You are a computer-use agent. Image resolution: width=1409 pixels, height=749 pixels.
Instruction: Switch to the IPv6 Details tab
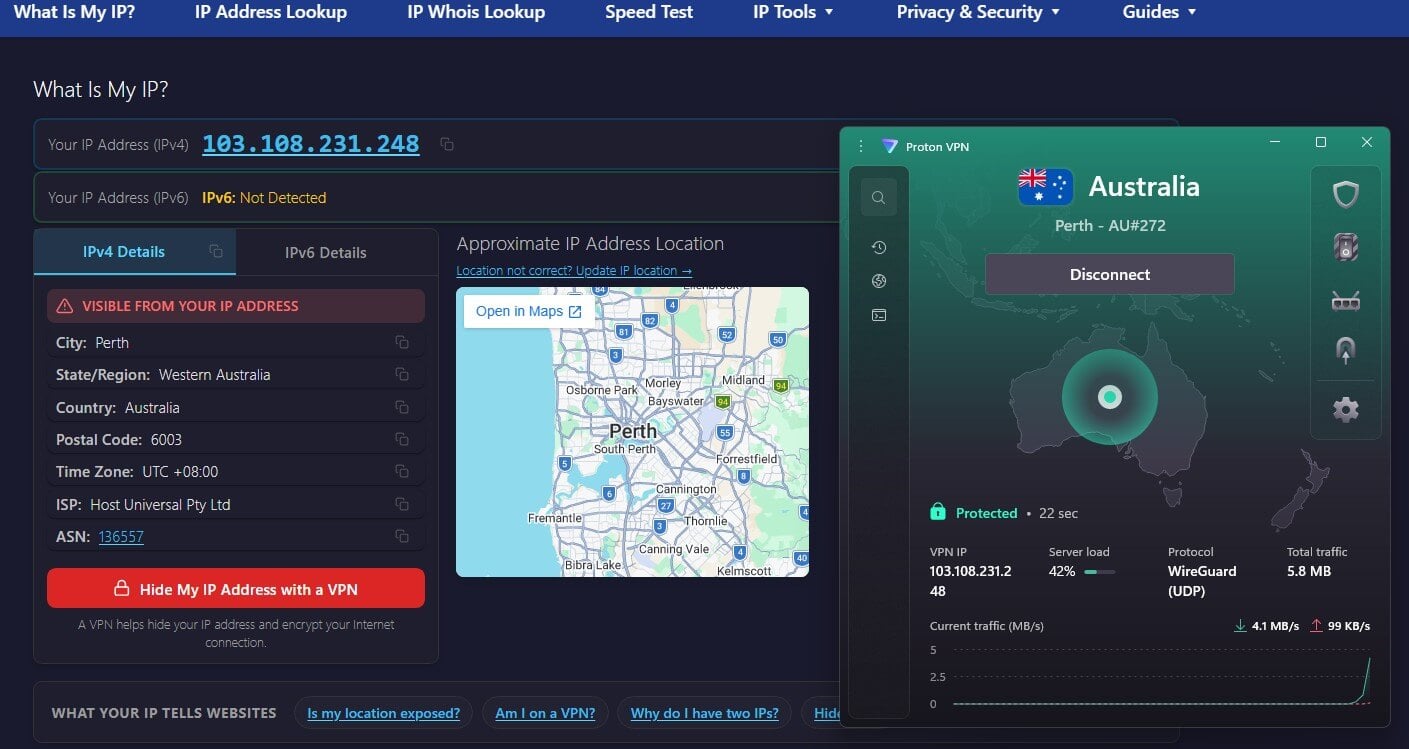[x=326, y=252]
